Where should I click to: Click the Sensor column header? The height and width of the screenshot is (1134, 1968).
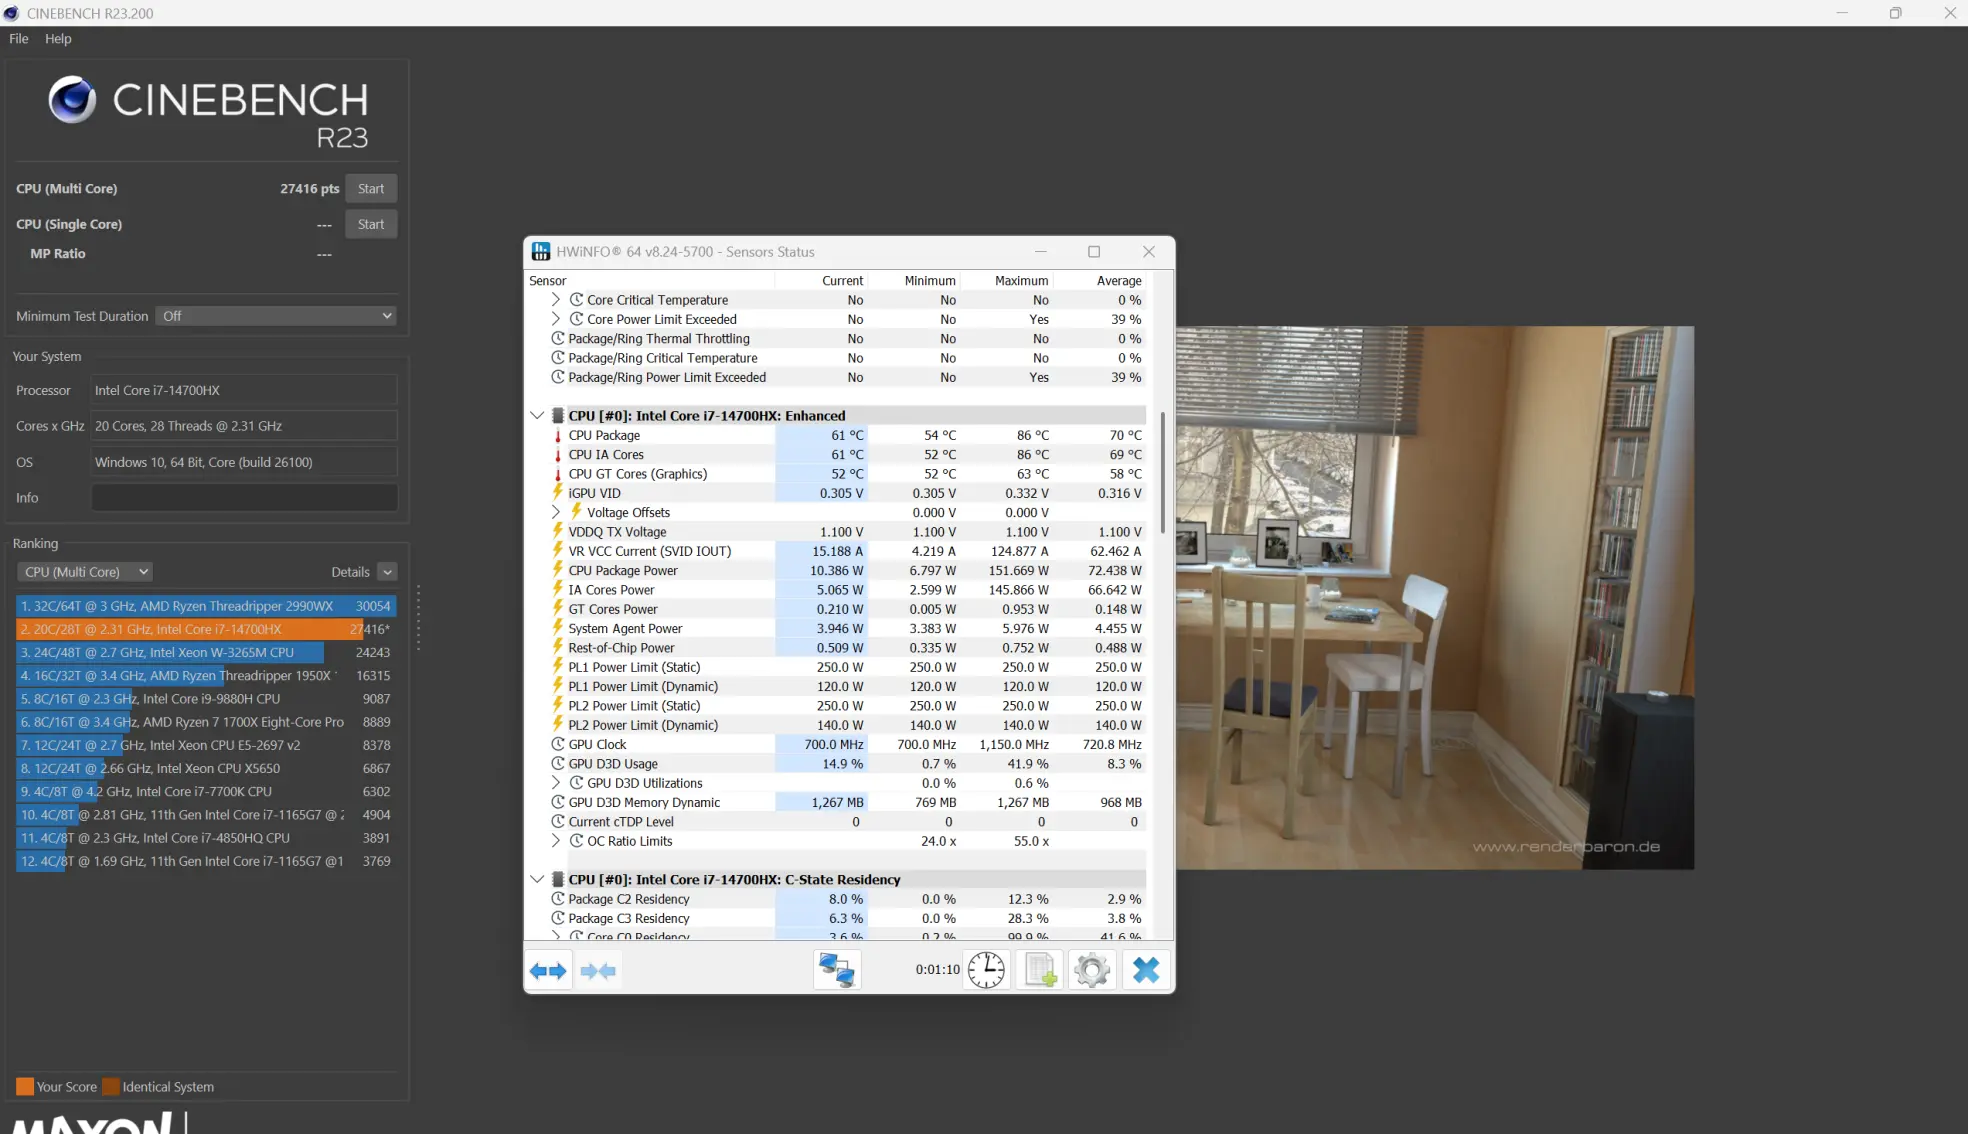[548, 281]
